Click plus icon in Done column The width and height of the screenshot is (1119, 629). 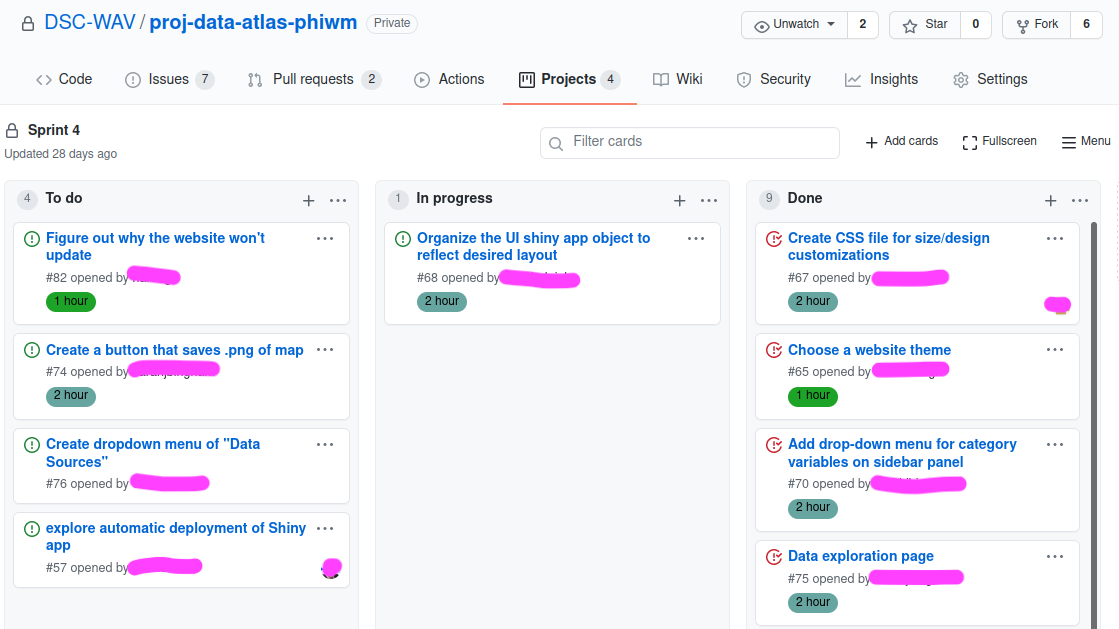point(1051,200)
